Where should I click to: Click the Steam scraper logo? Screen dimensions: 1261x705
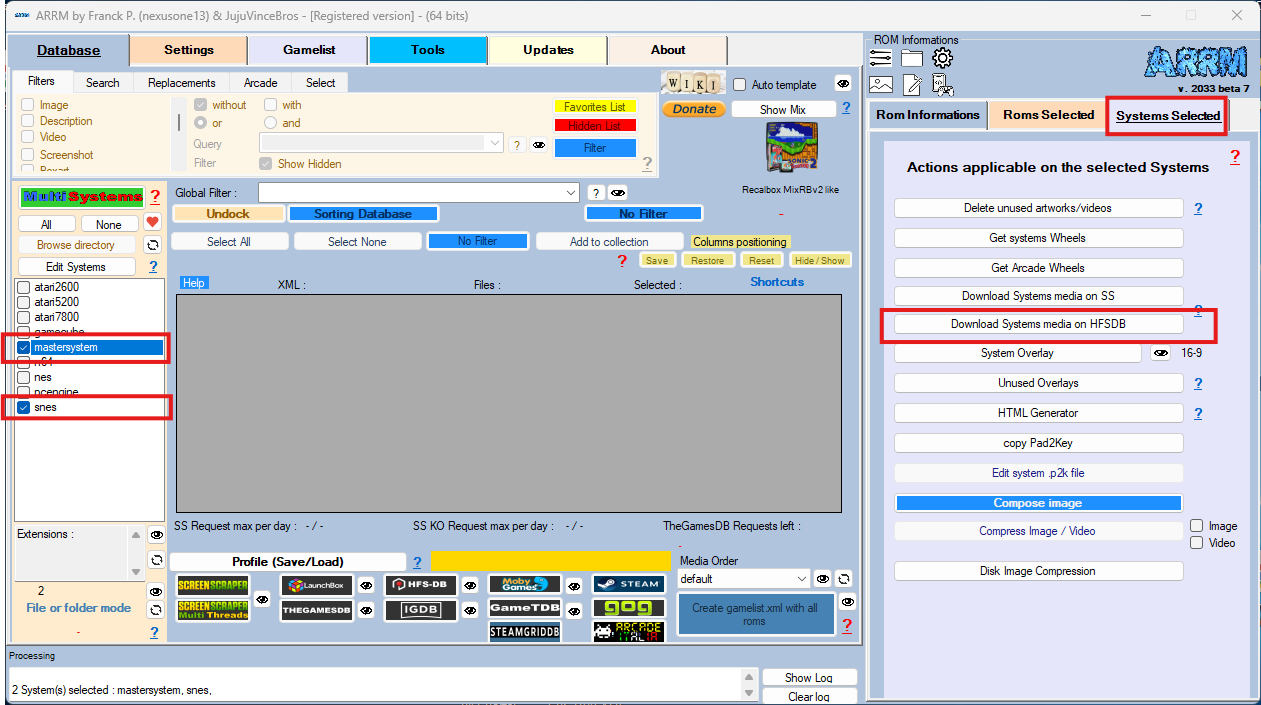[628, 584]
